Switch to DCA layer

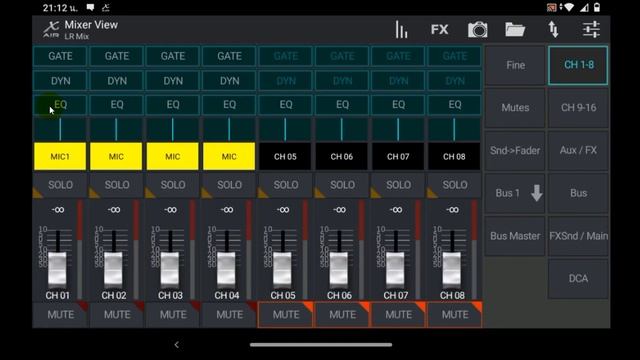pyautogui.click(x=578, y=278)
